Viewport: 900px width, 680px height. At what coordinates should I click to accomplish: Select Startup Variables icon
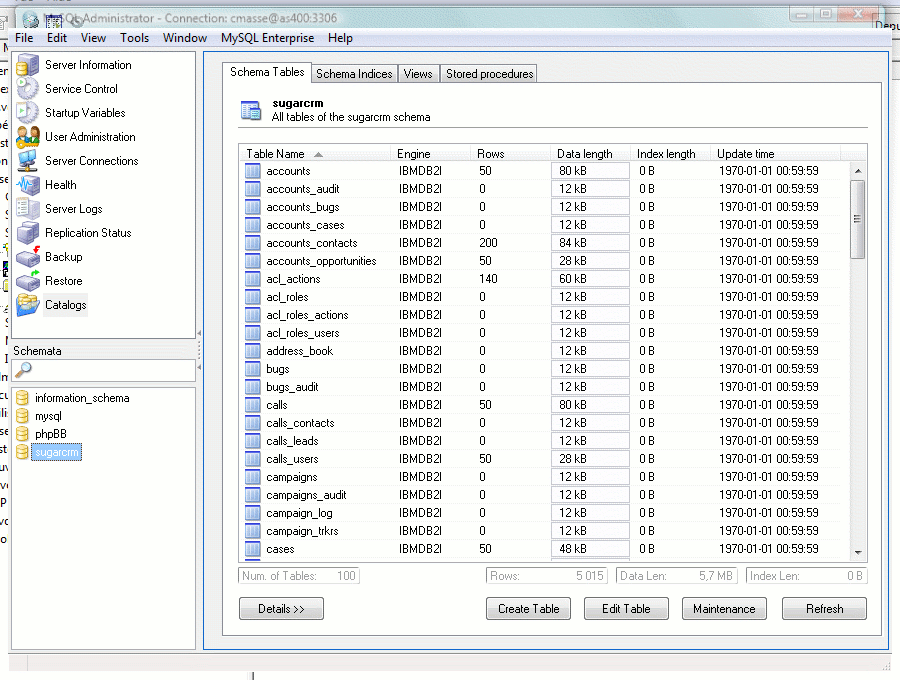[x=28, y=113]
